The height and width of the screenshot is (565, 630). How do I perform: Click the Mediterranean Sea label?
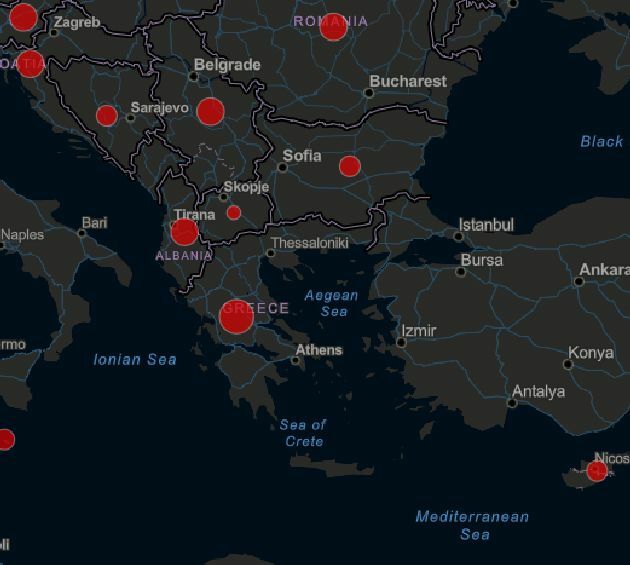pos(472,525)
